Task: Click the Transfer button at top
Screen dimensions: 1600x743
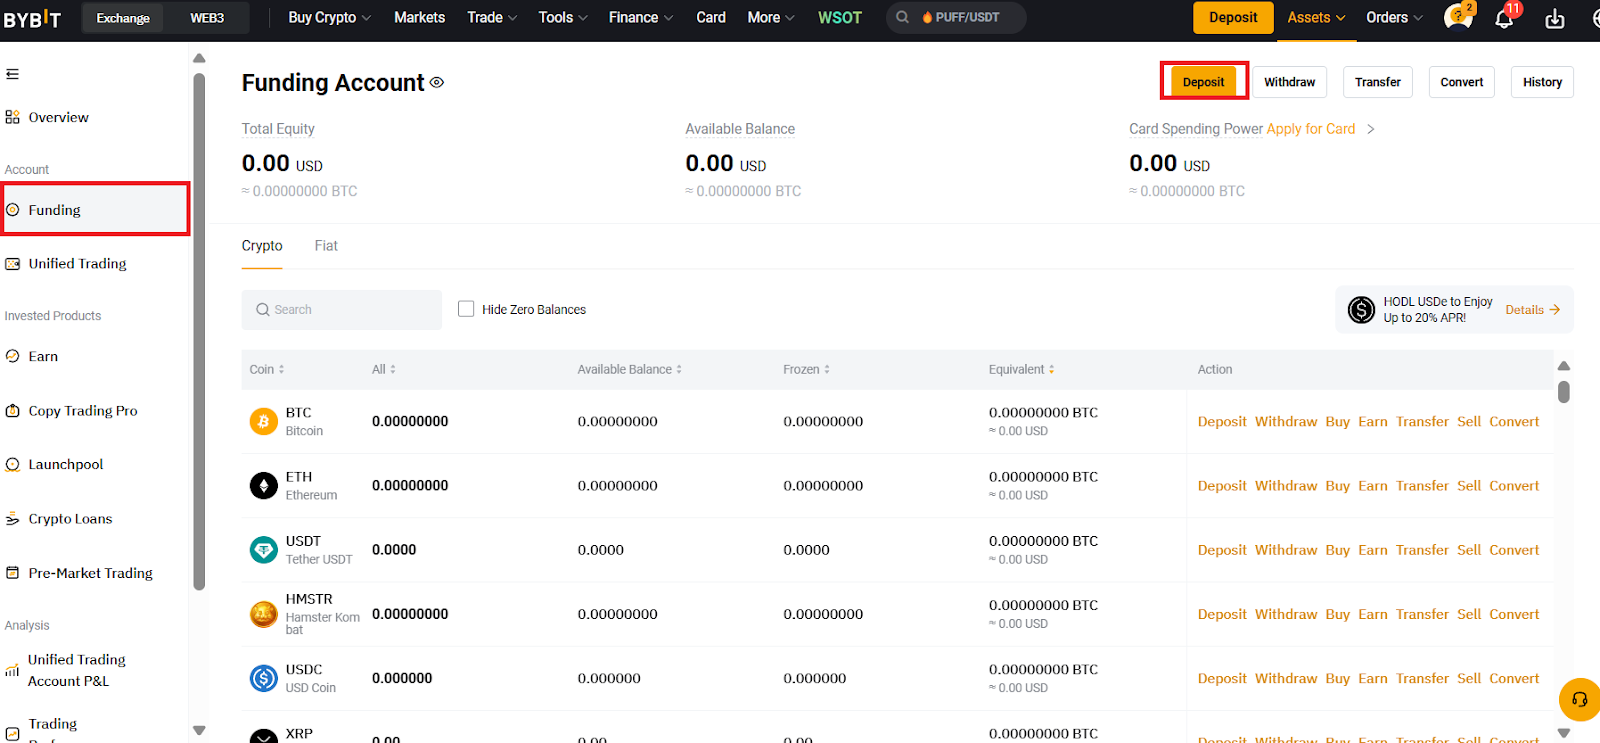Action: coord(1377,82)
